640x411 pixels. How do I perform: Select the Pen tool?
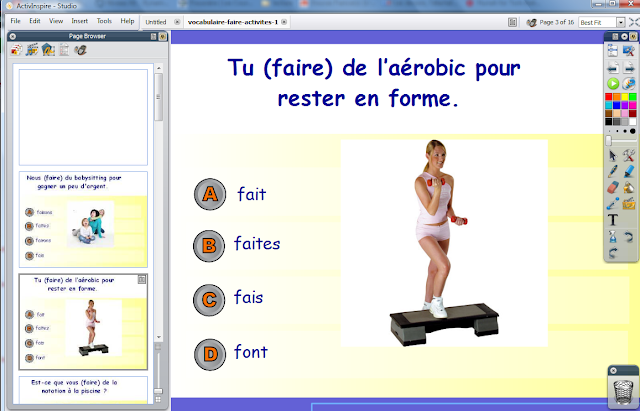pyautogui.click(x=613, y=171)
